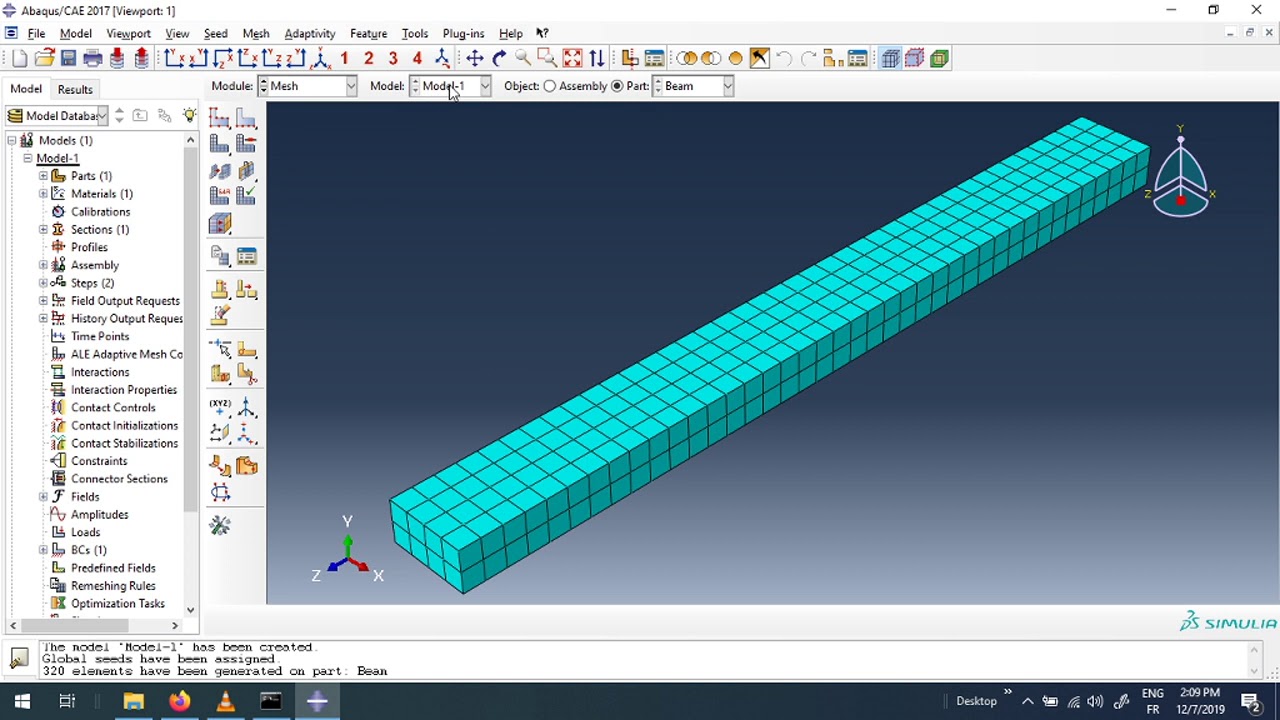Select the Assembly object radio button
This screenshot has height=720, width=1280.
point(550,86)
